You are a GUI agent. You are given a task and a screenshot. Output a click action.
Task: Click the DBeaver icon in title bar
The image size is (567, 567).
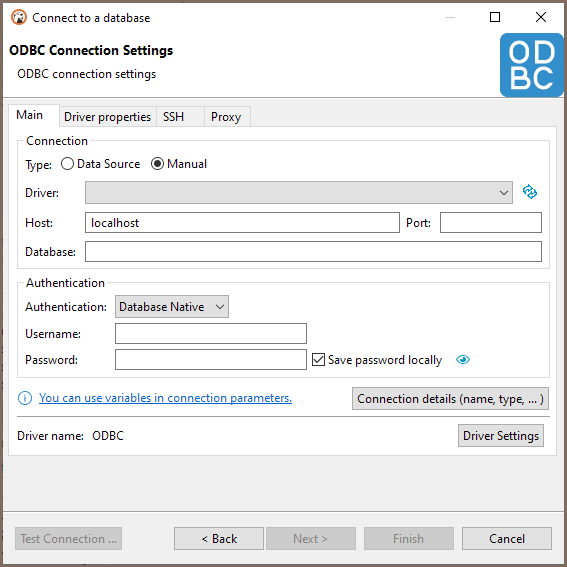tap(19, 17)
